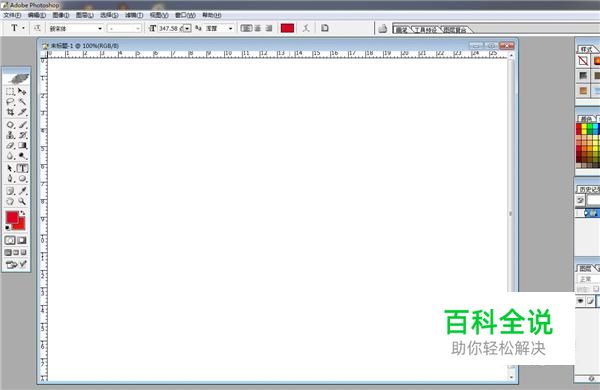Select the Notes tool
Image resolution: width=600 pixels, height=390 pixels.
pos(10,191)
